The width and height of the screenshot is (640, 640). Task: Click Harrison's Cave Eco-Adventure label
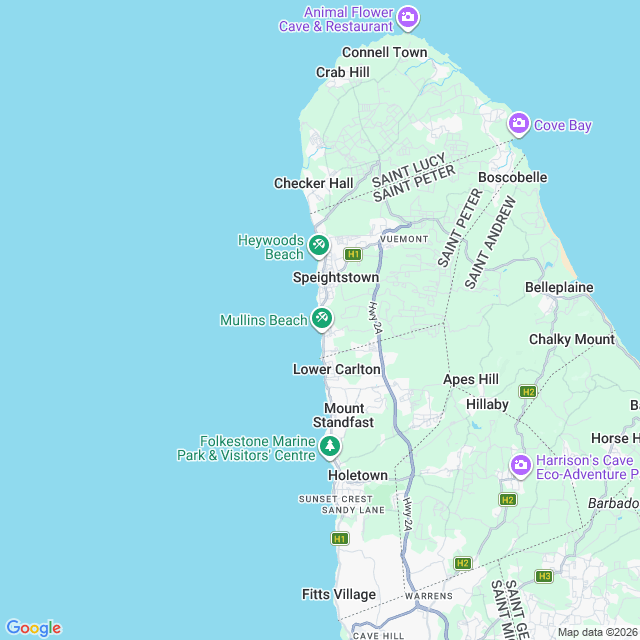587,467
